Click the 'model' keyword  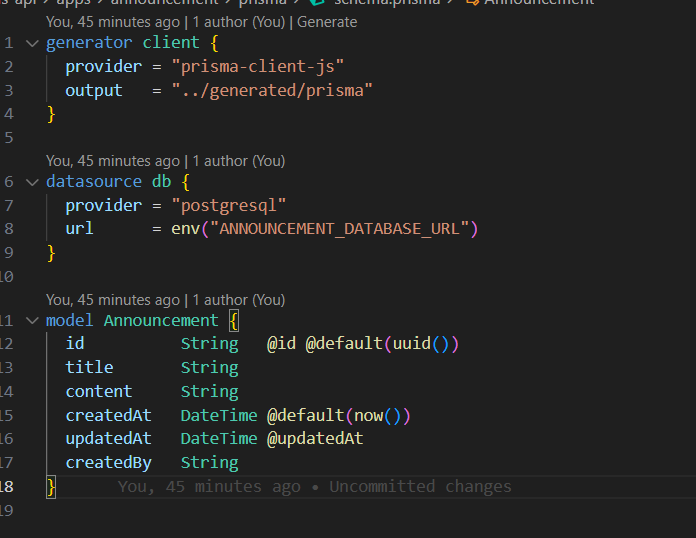[x=69, y=320]
